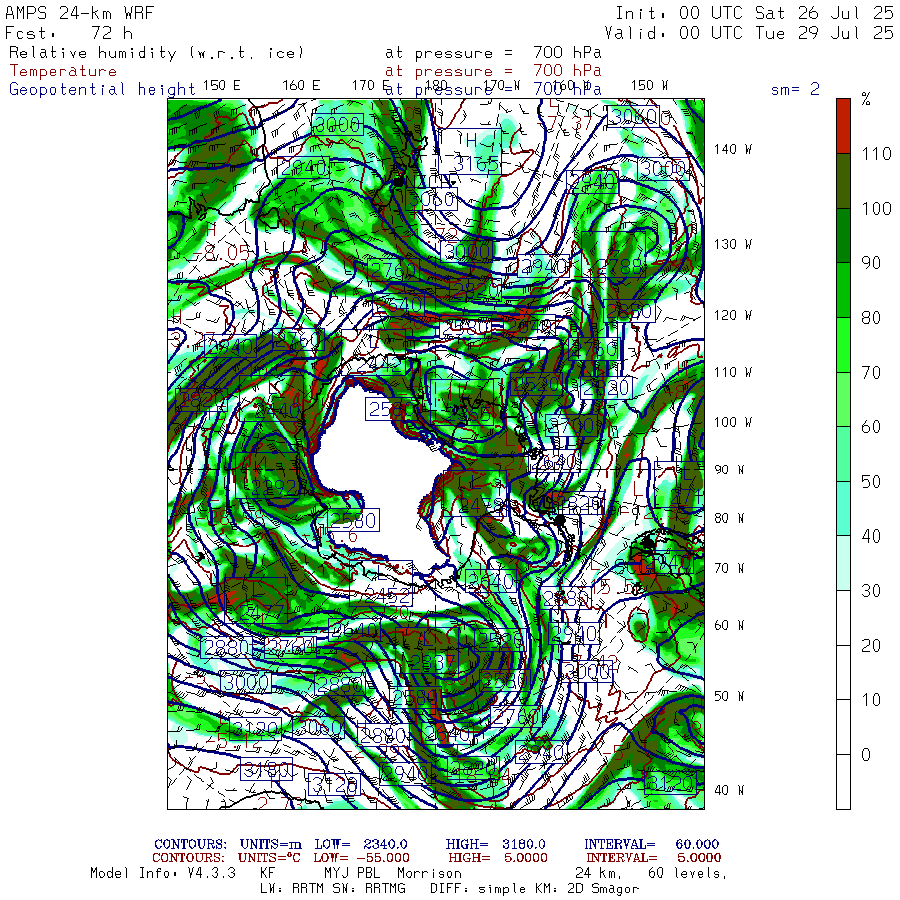Click the '50' colorbar tick label

pyautogui.click(x=871, y=482)
